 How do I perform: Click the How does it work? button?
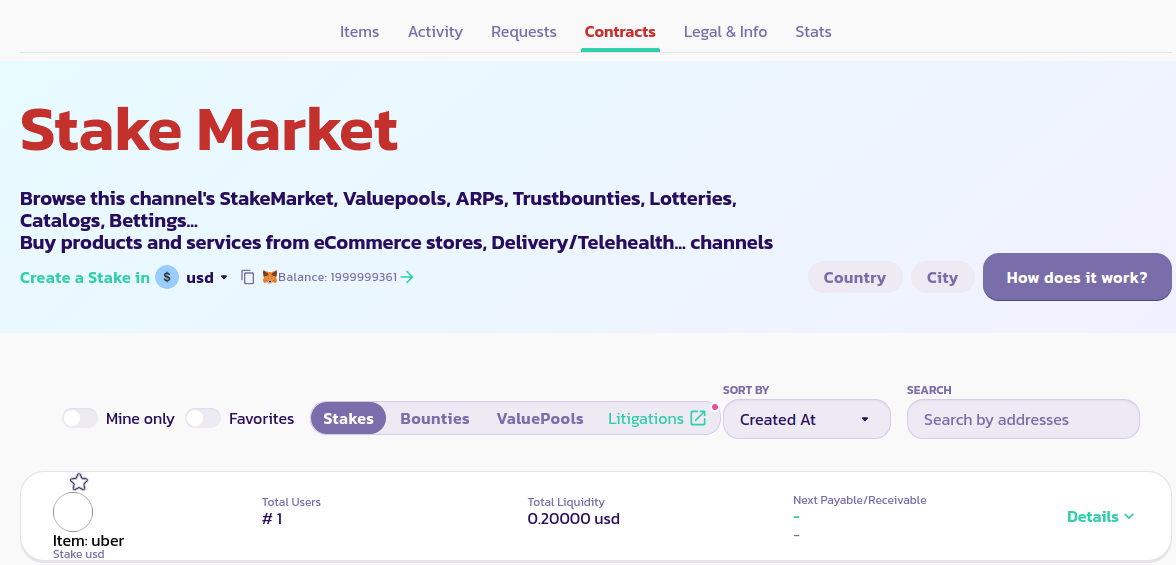pyautogui.click(x=1076, y=277)
